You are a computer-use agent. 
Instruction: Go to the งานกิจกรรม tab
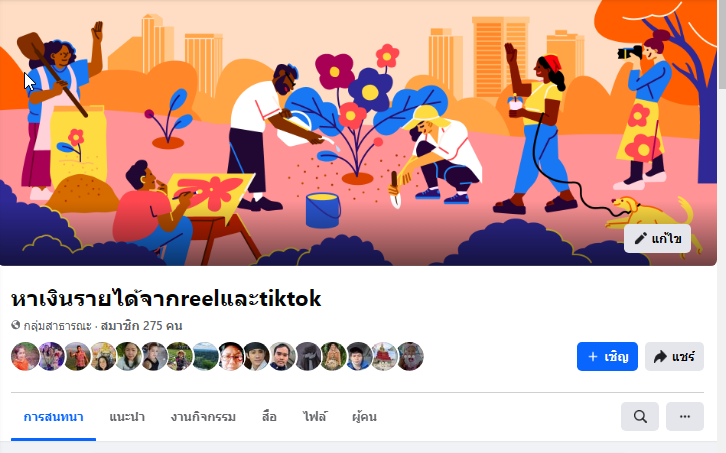tap(203, 417)
